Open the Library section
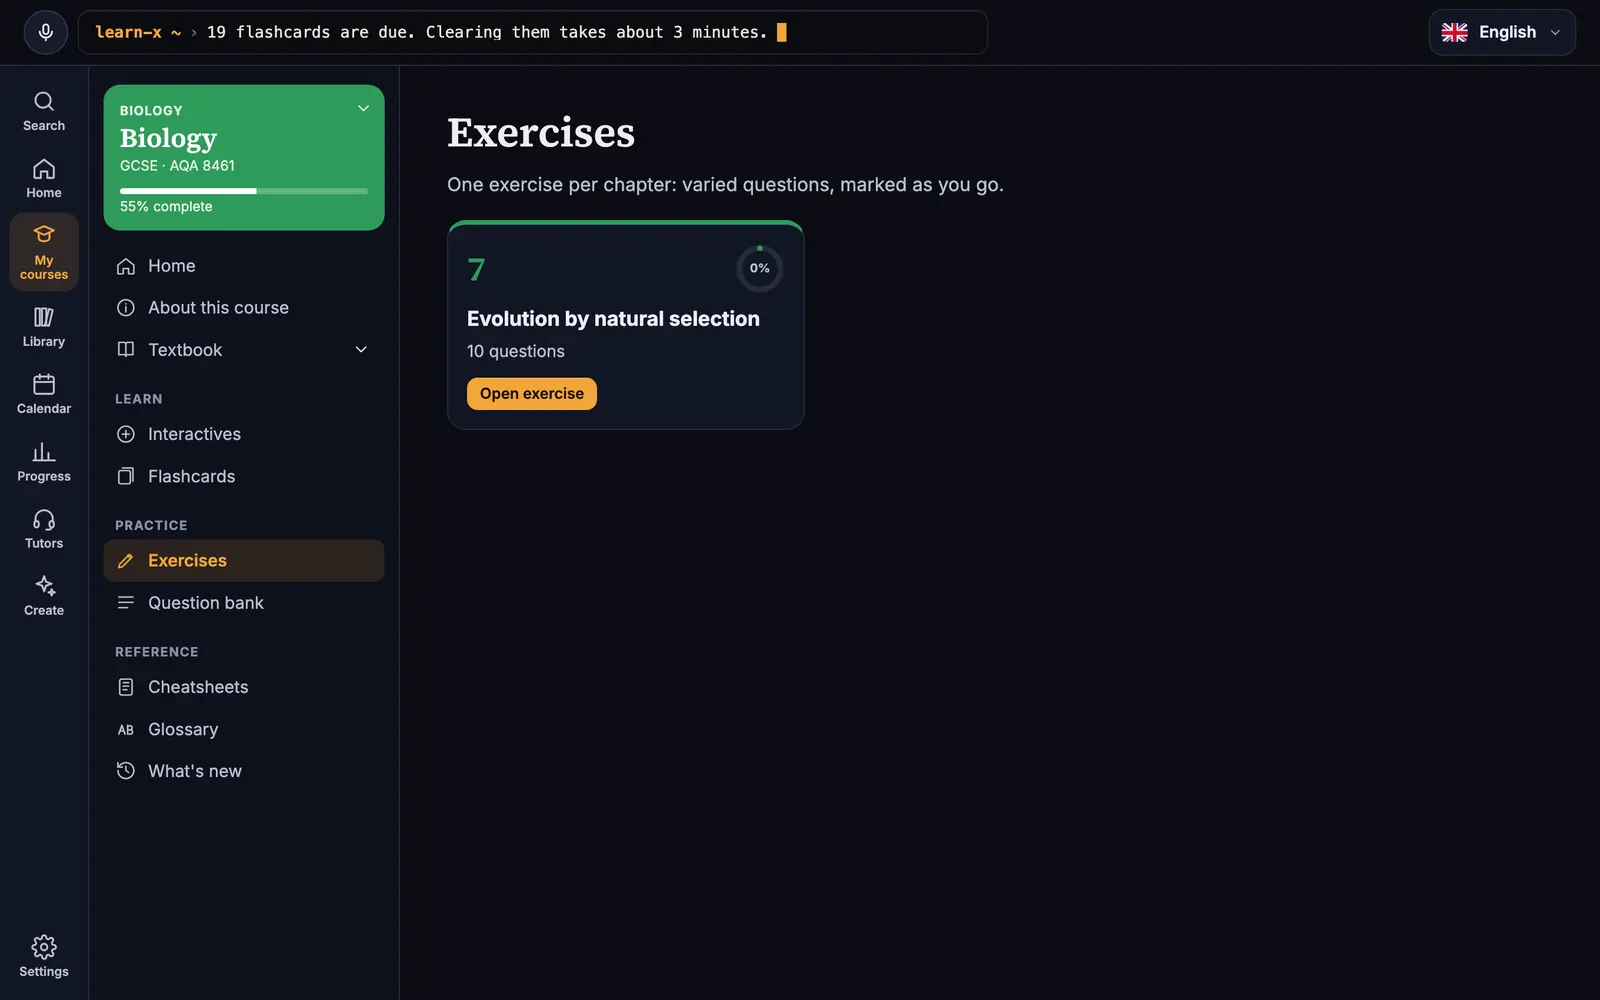 pos(44,328)
